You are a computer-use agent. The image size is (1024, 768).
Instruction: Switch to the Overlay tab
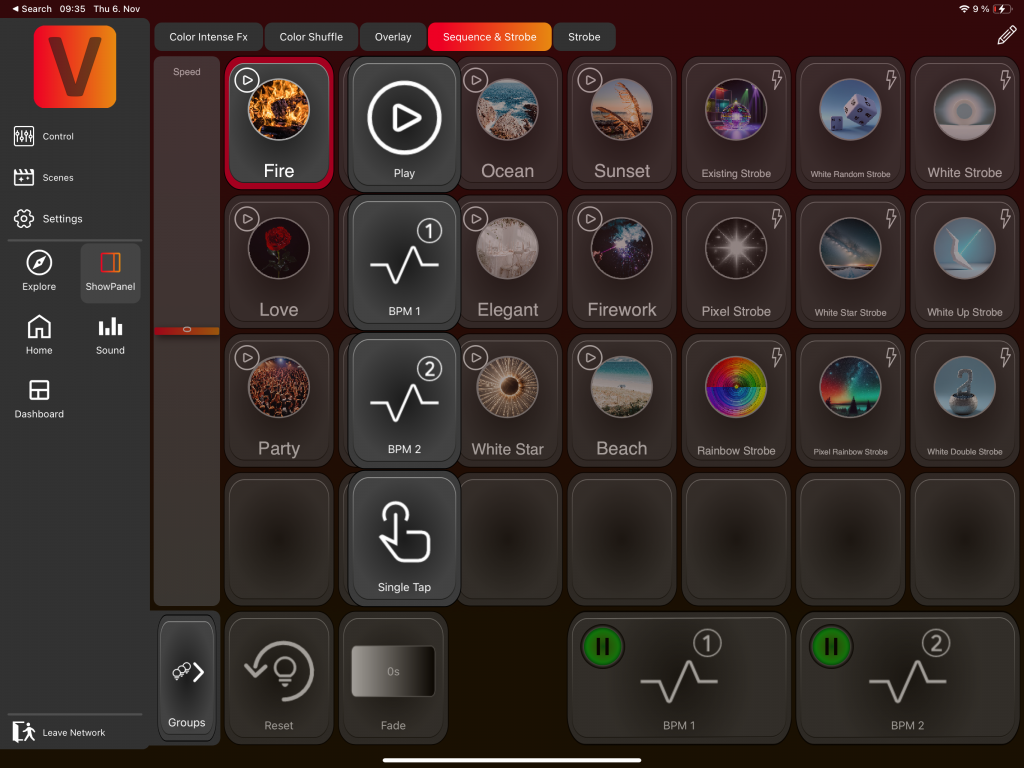click(x=393, y=37)
